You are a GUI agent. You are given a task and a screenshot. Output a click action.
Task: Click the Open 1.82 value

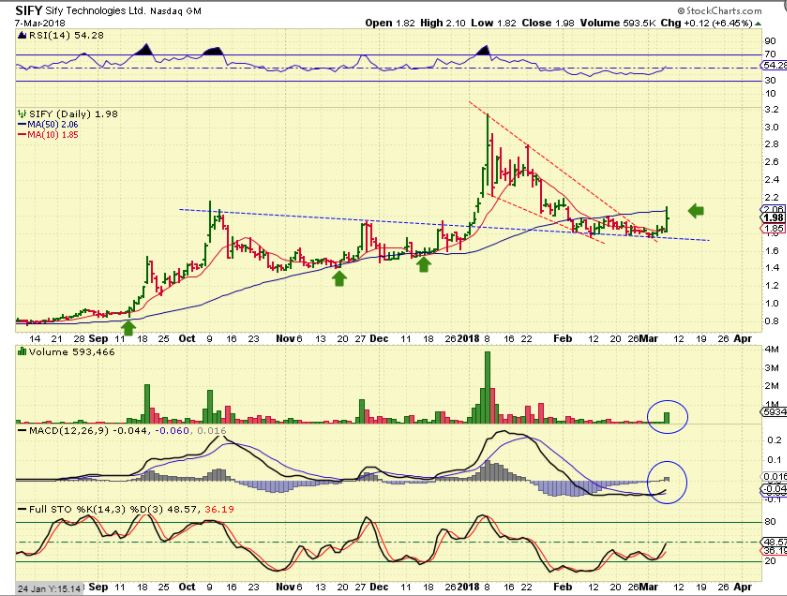(390, 23)
